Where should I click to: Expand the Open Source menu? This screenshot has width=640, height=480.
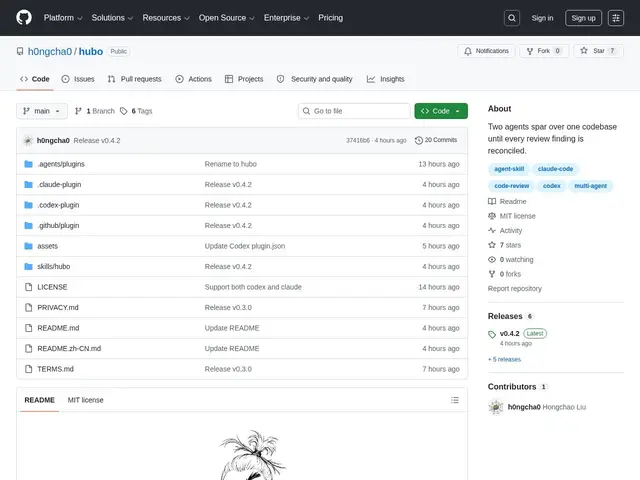pyautogui.click(x=227, y=18)
